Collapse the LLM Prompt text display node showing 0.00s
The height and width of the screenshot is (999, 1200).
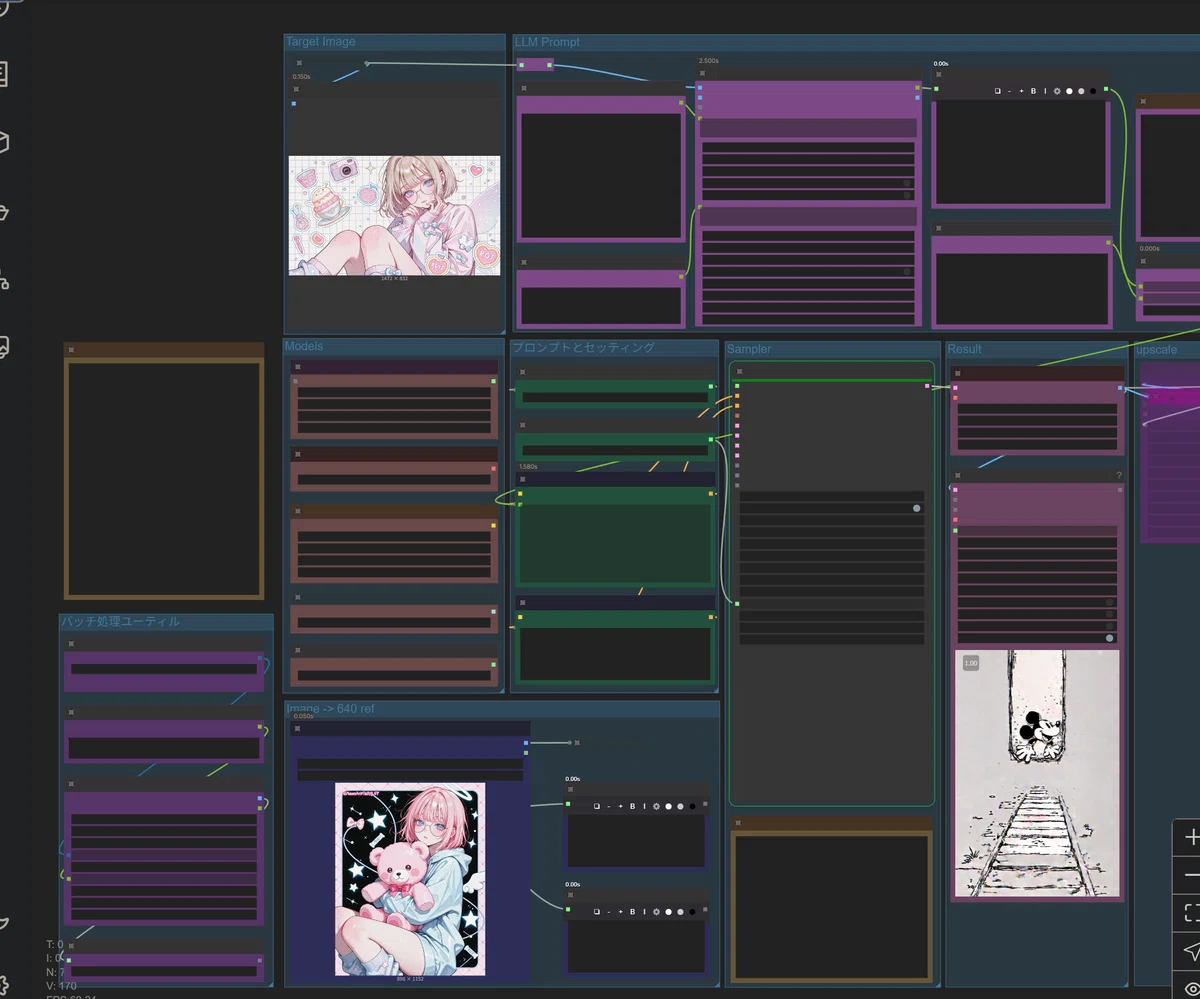(x=940, y=75)
